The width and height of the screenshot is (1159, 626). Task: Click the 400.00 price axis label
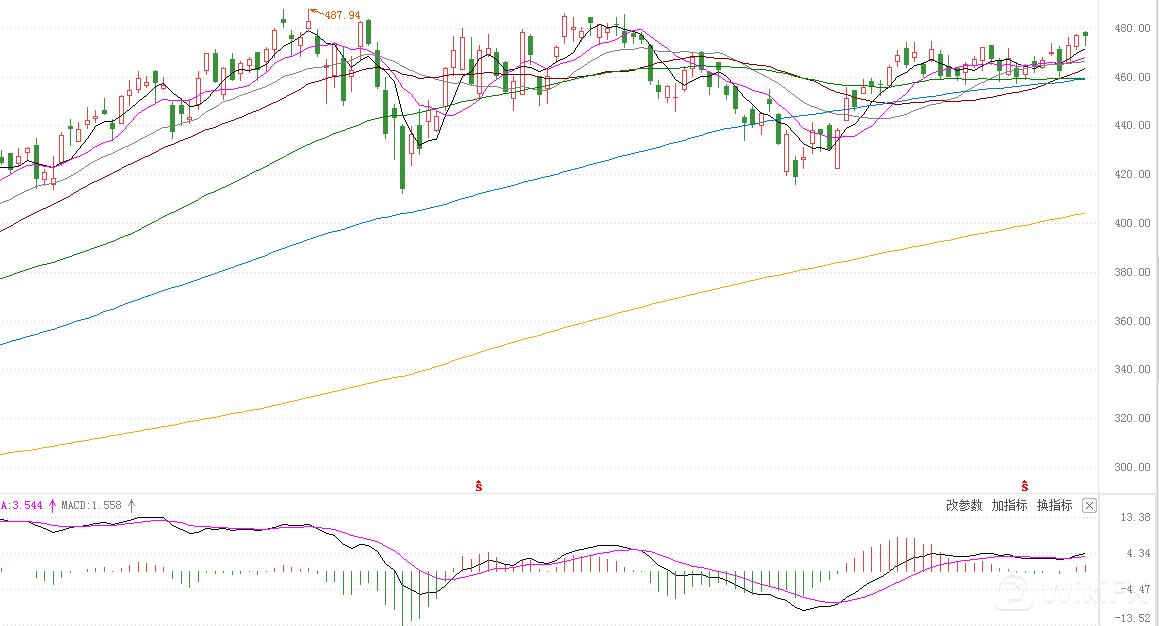point(1129,224)
